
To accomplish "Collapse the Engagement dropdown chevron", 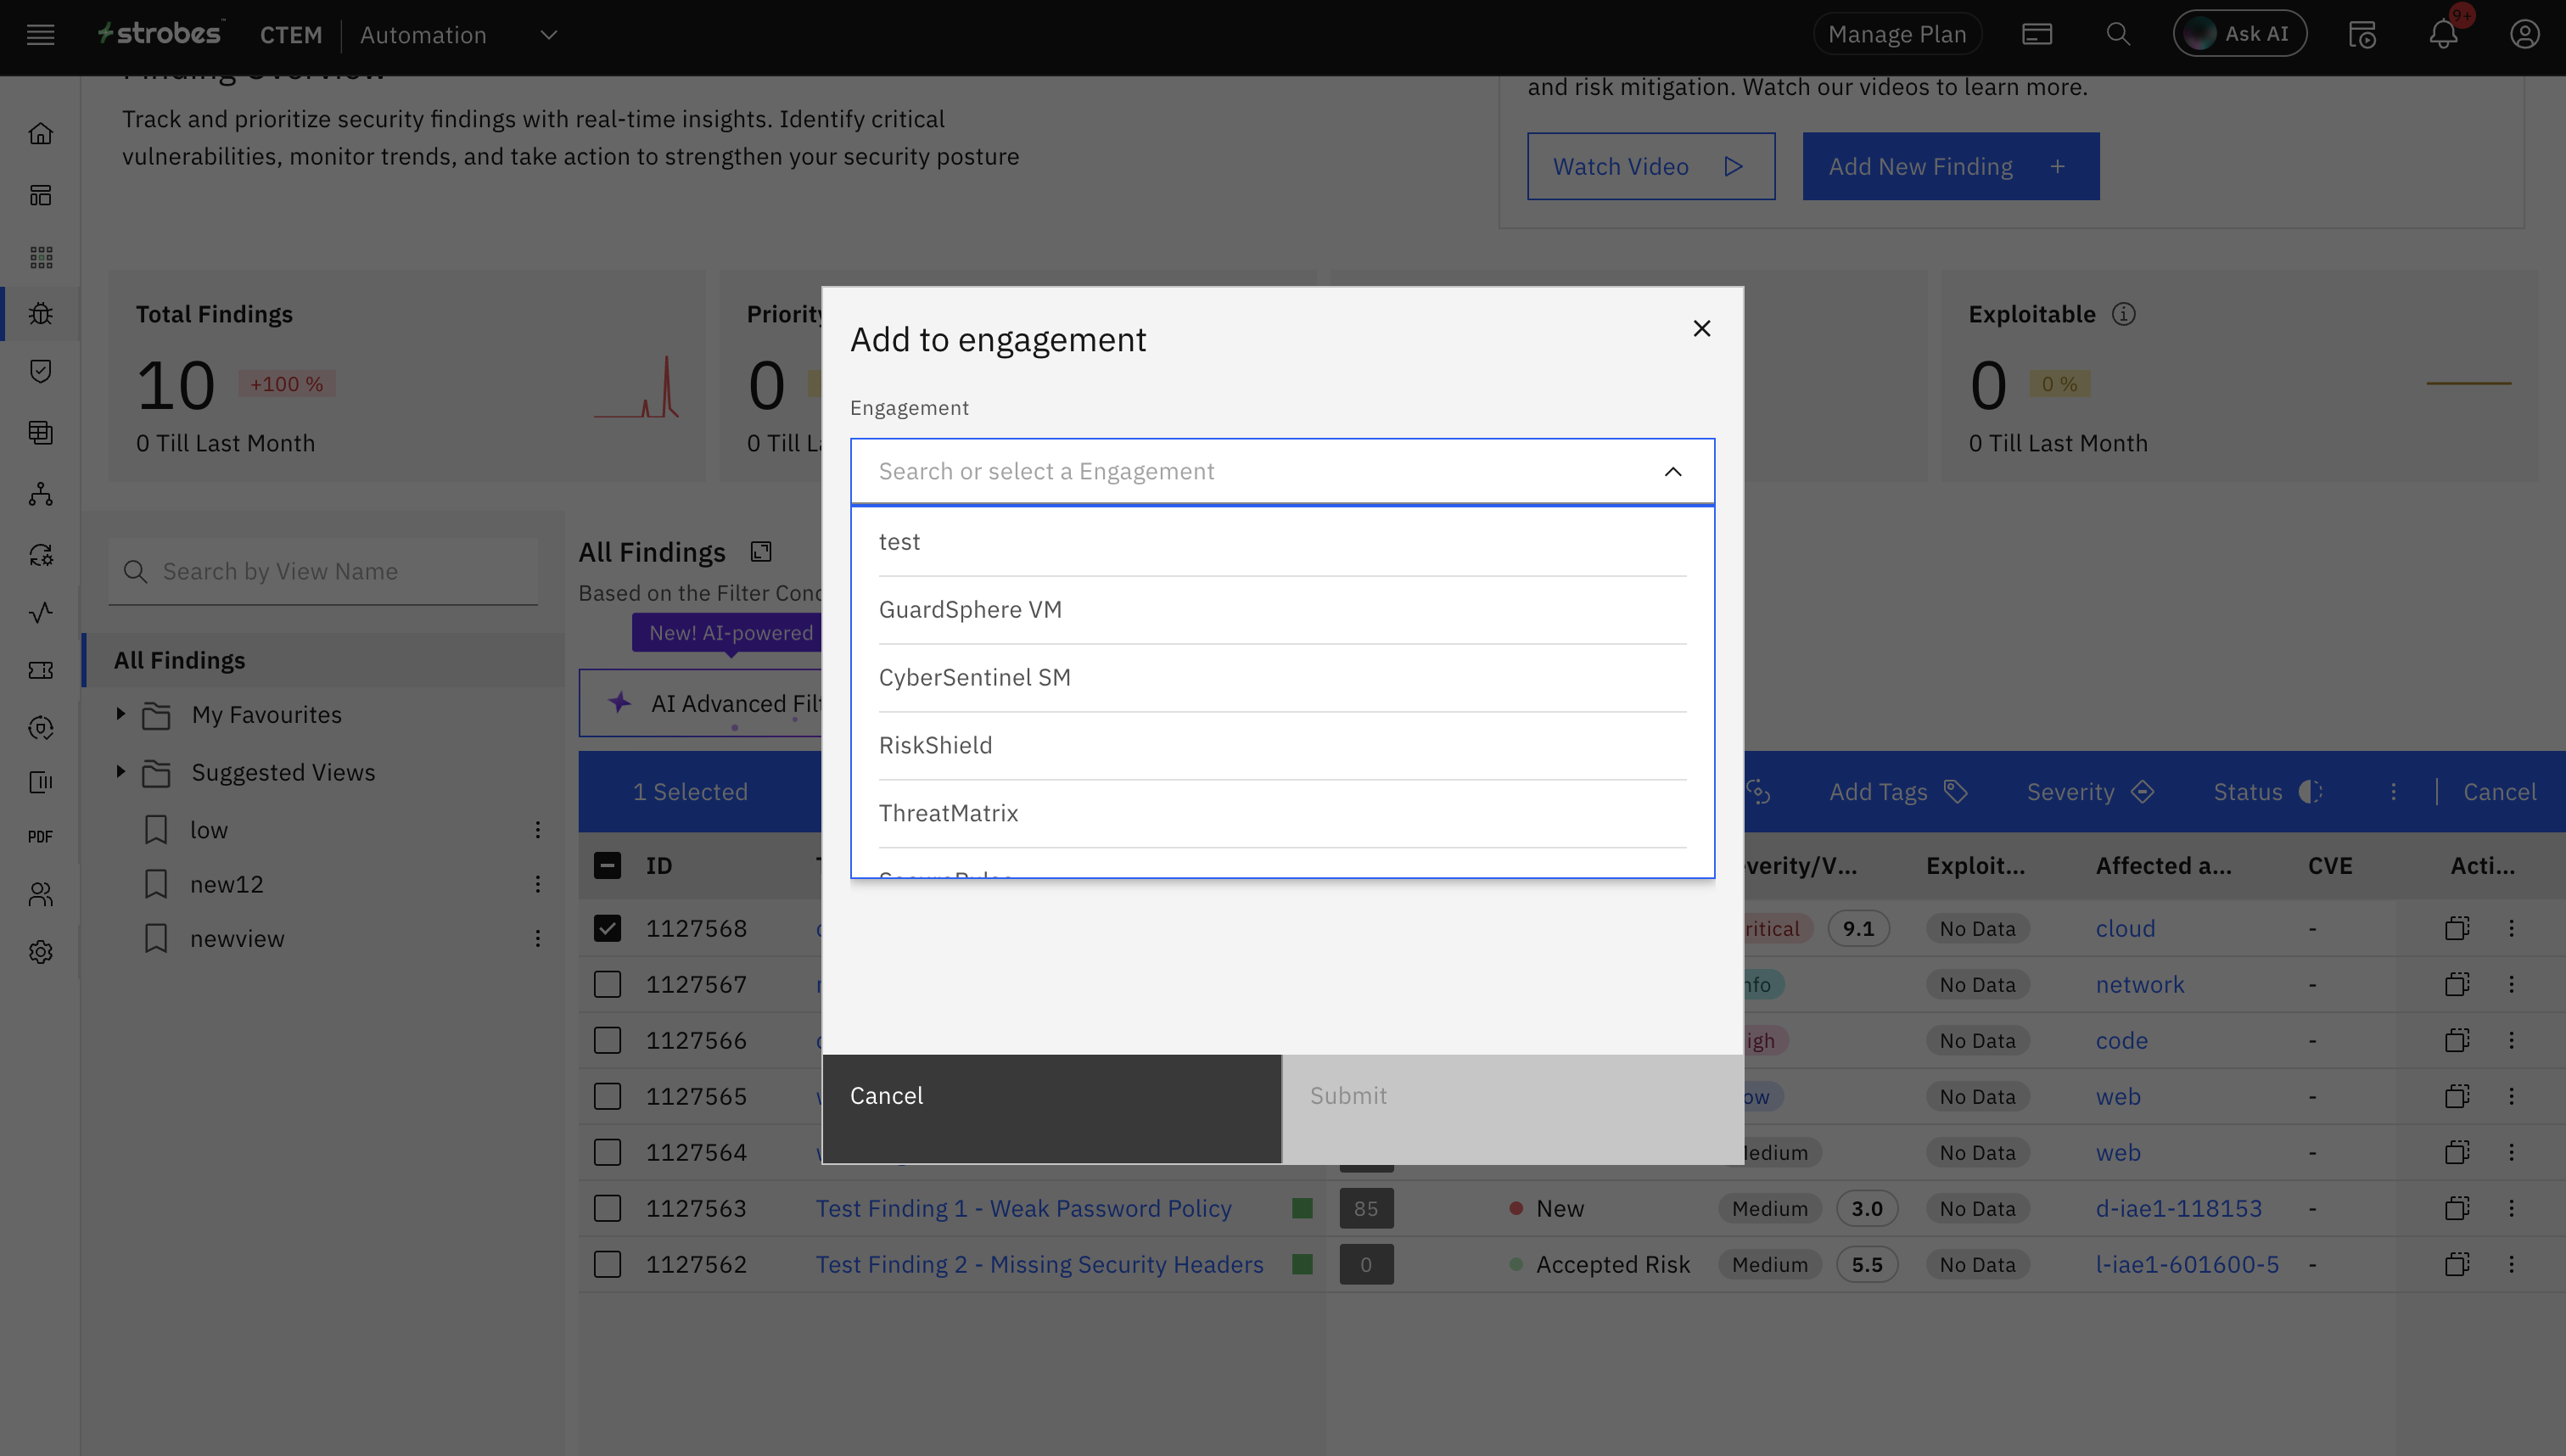I will pyautogui.click(x=1672, y=471).
